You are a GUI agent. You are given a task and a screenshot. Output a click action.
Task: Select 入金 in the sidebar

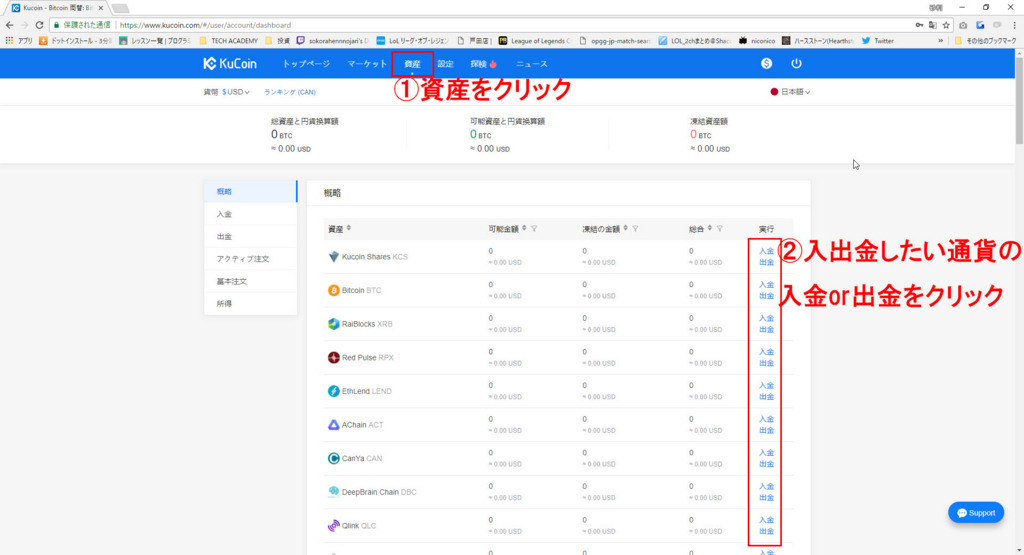(251, 214)
